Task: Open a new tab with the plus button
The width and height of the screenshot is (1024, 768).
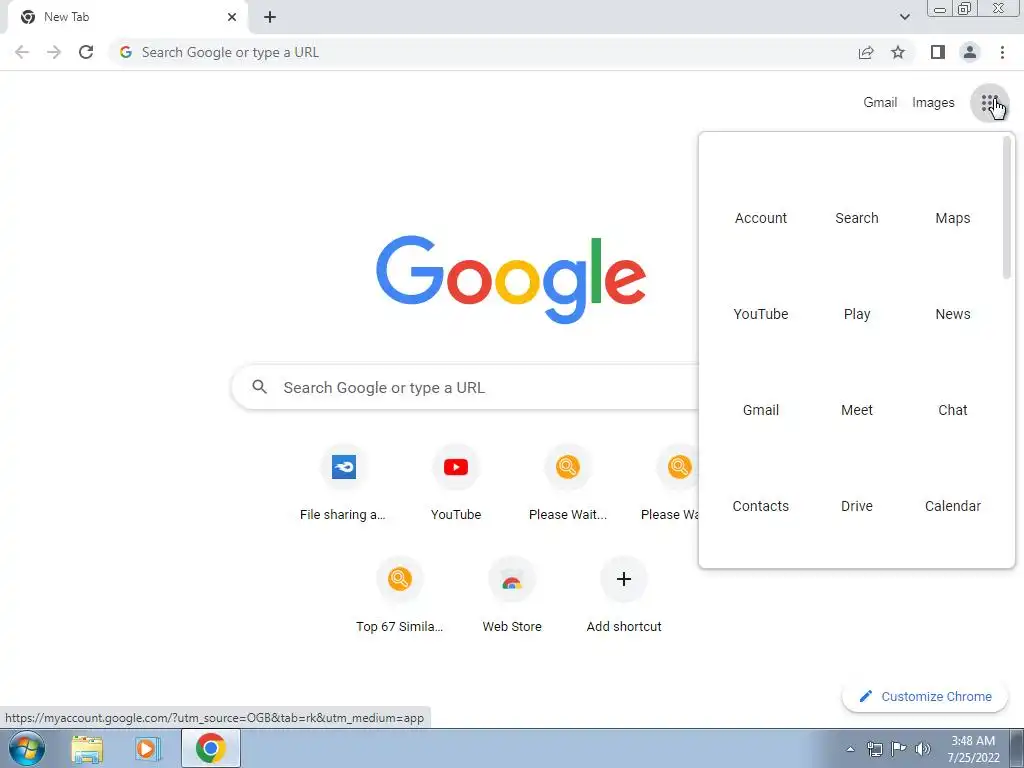Action: point(270,17)
